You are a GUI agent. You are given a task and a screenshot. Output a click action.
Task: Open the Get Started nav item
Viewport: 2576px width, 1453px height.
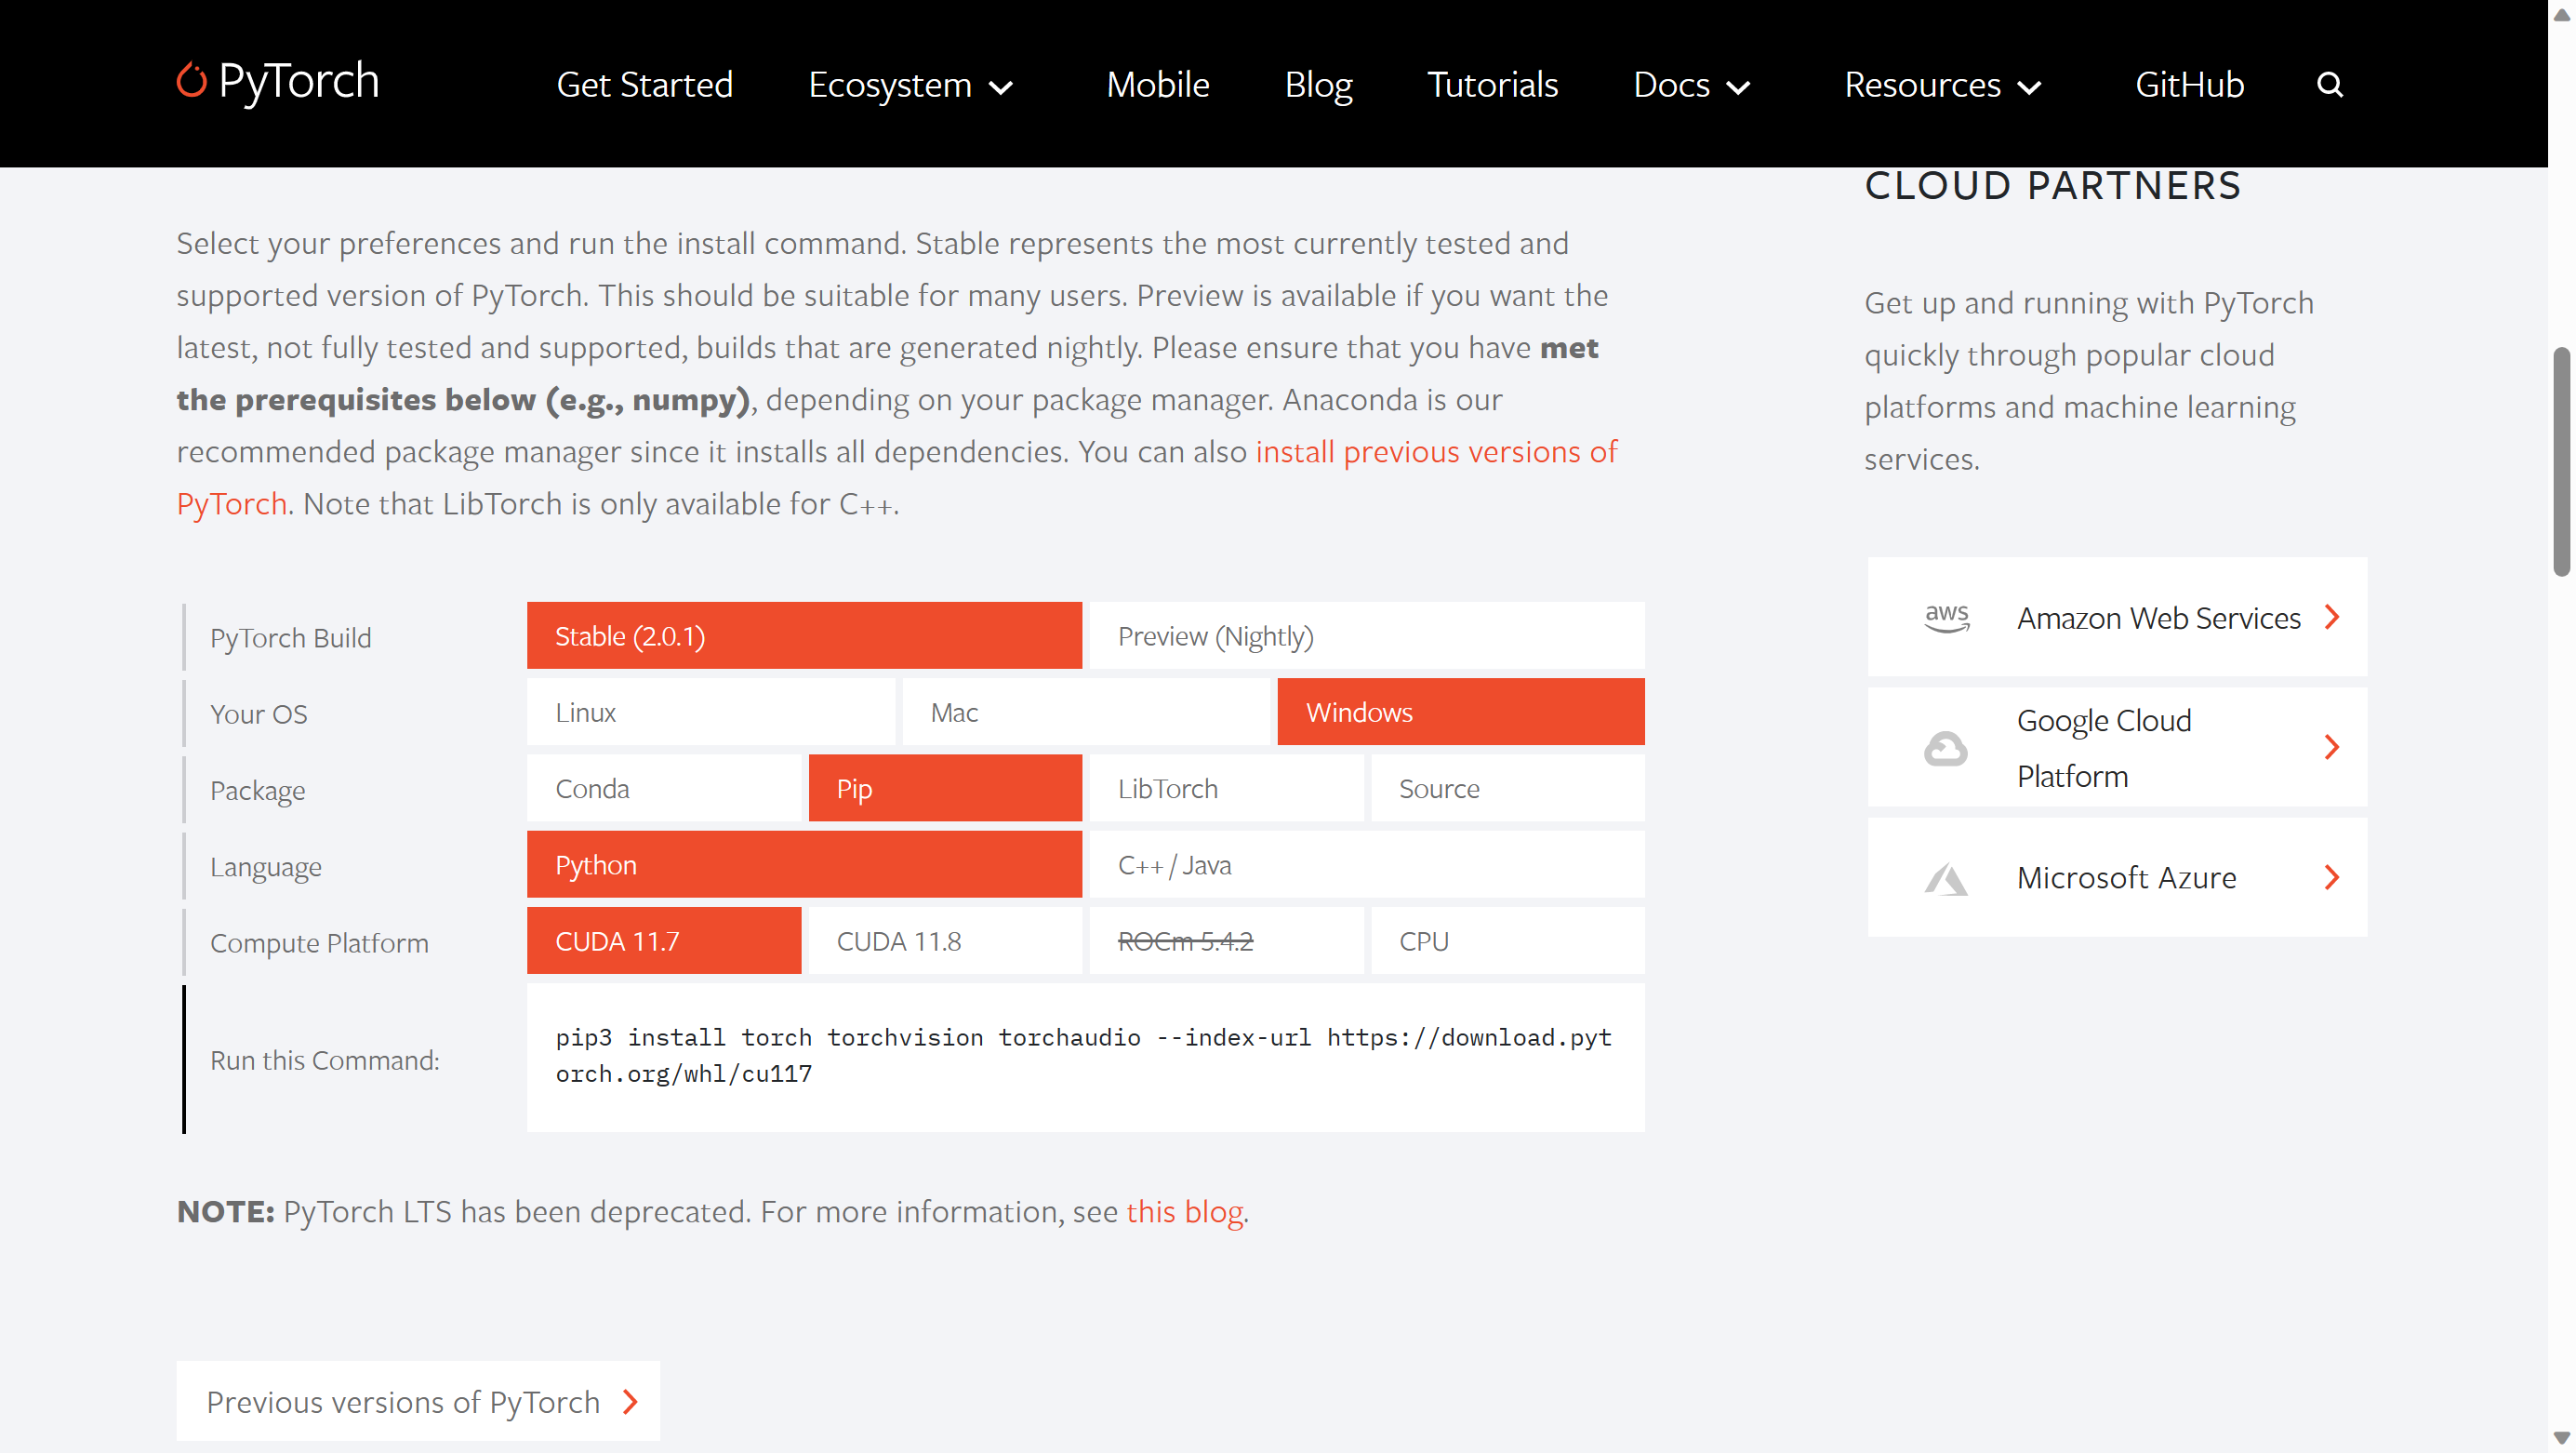[644, 85]
